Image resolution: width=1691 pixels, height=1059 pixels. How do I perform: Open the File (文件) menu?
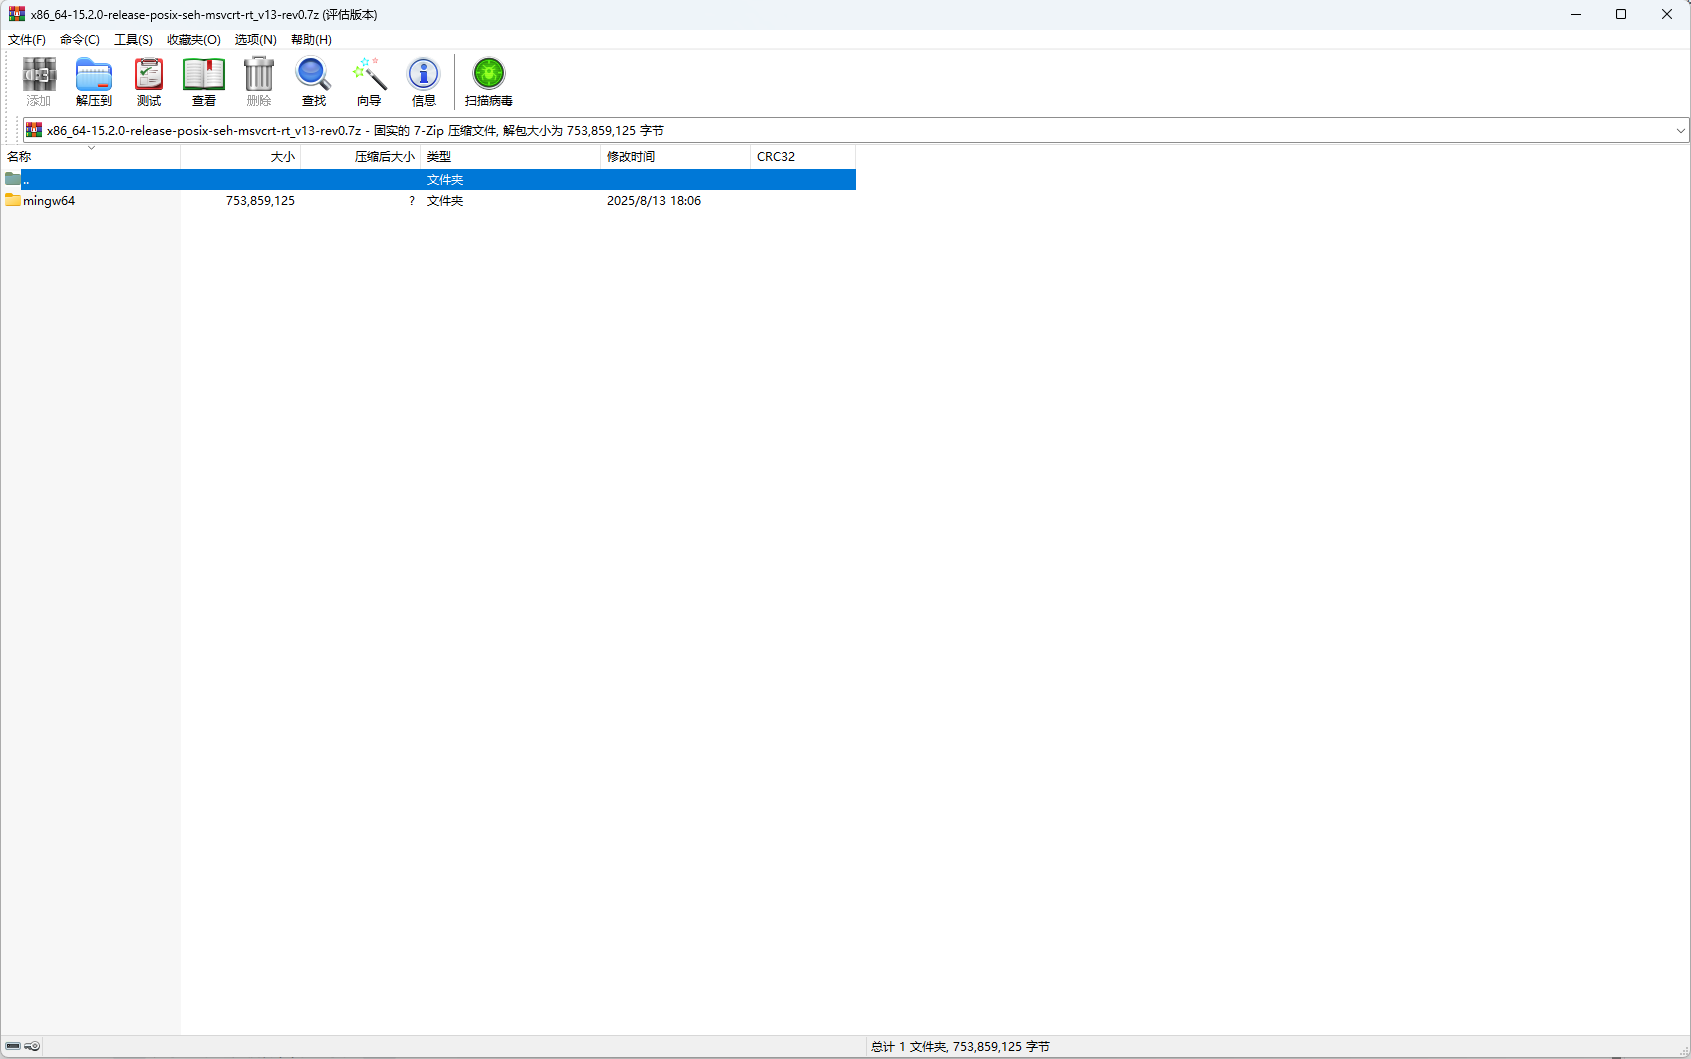[27, 40]
